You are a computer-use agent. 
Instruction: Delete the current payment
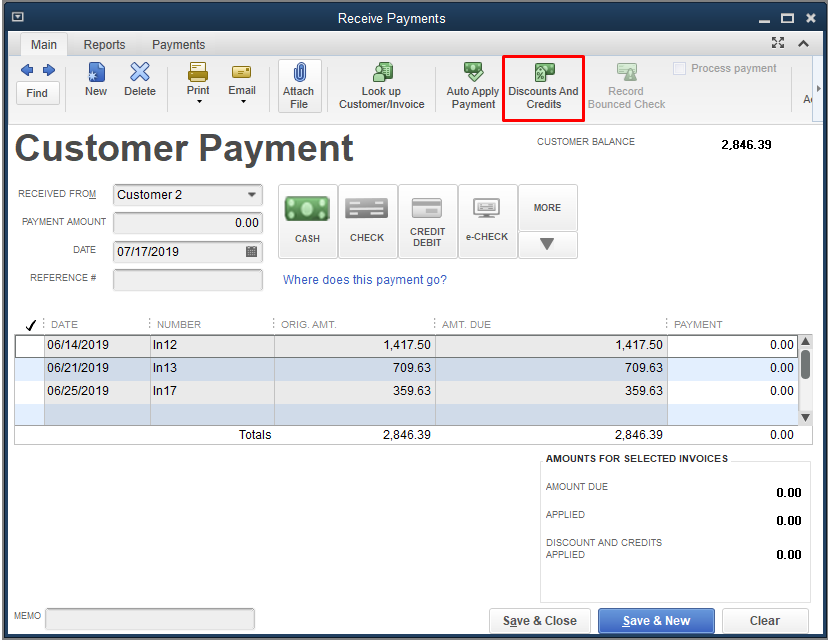pyautogui.click(x=140, y=79)
